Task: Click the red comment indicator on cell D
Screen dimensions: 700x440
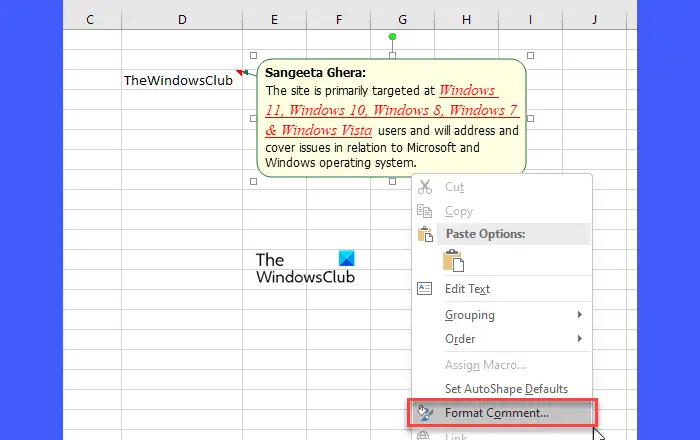Action: pos(239,72)
